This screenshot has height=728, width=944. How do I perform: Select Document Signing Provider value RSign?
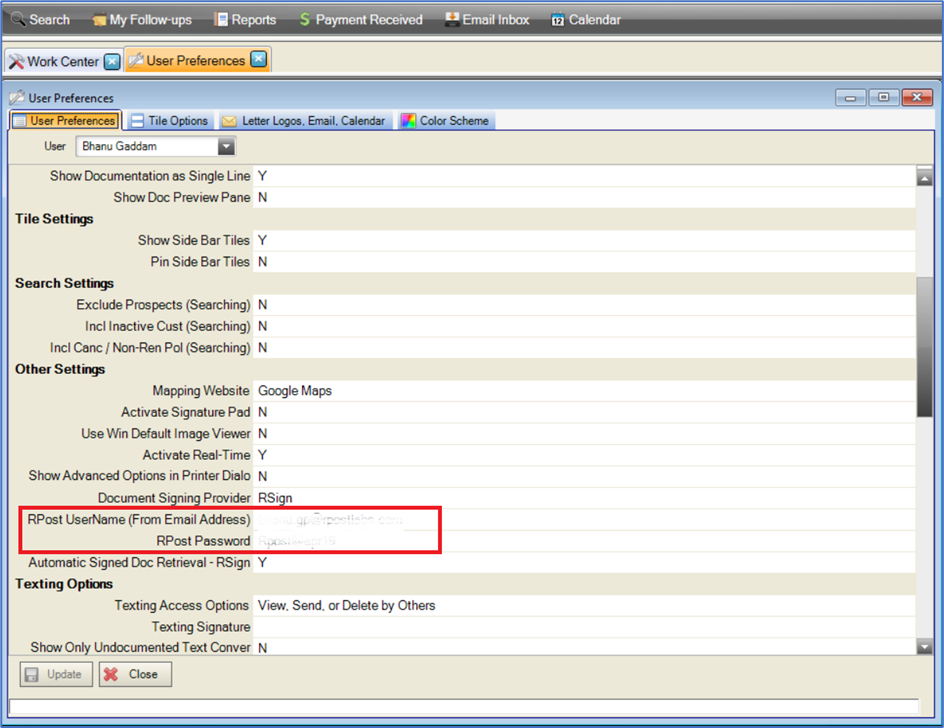(275, 498)
